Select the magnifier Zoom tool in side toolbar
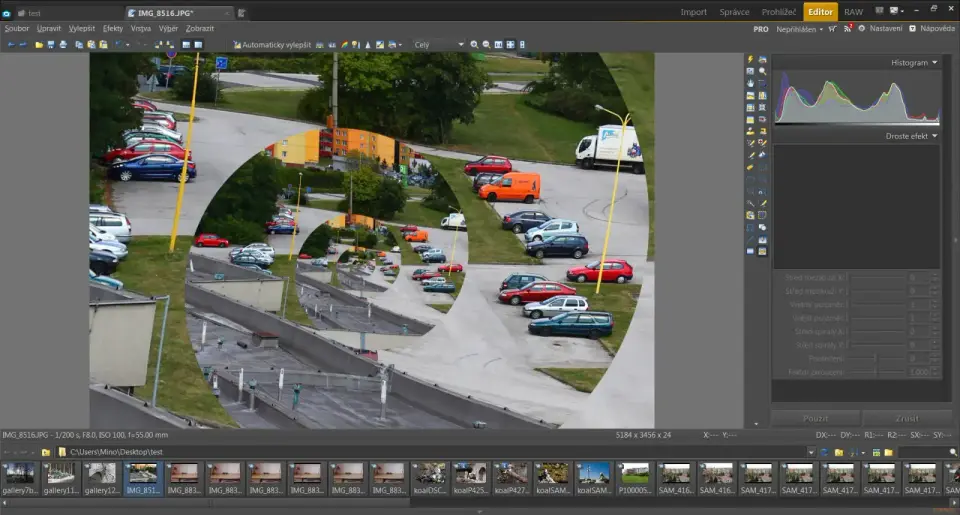The width and height of the screenshot is (960, 515). click(762, 71)
